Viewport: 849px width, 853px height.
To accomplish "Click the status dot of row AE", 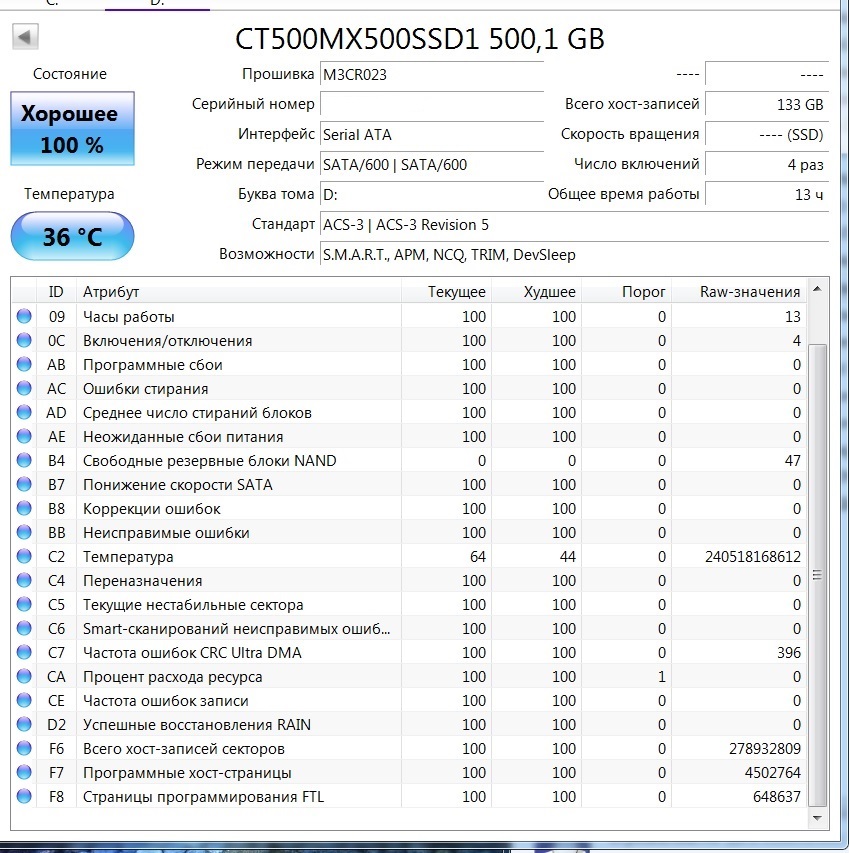I will tap(24, 436).
